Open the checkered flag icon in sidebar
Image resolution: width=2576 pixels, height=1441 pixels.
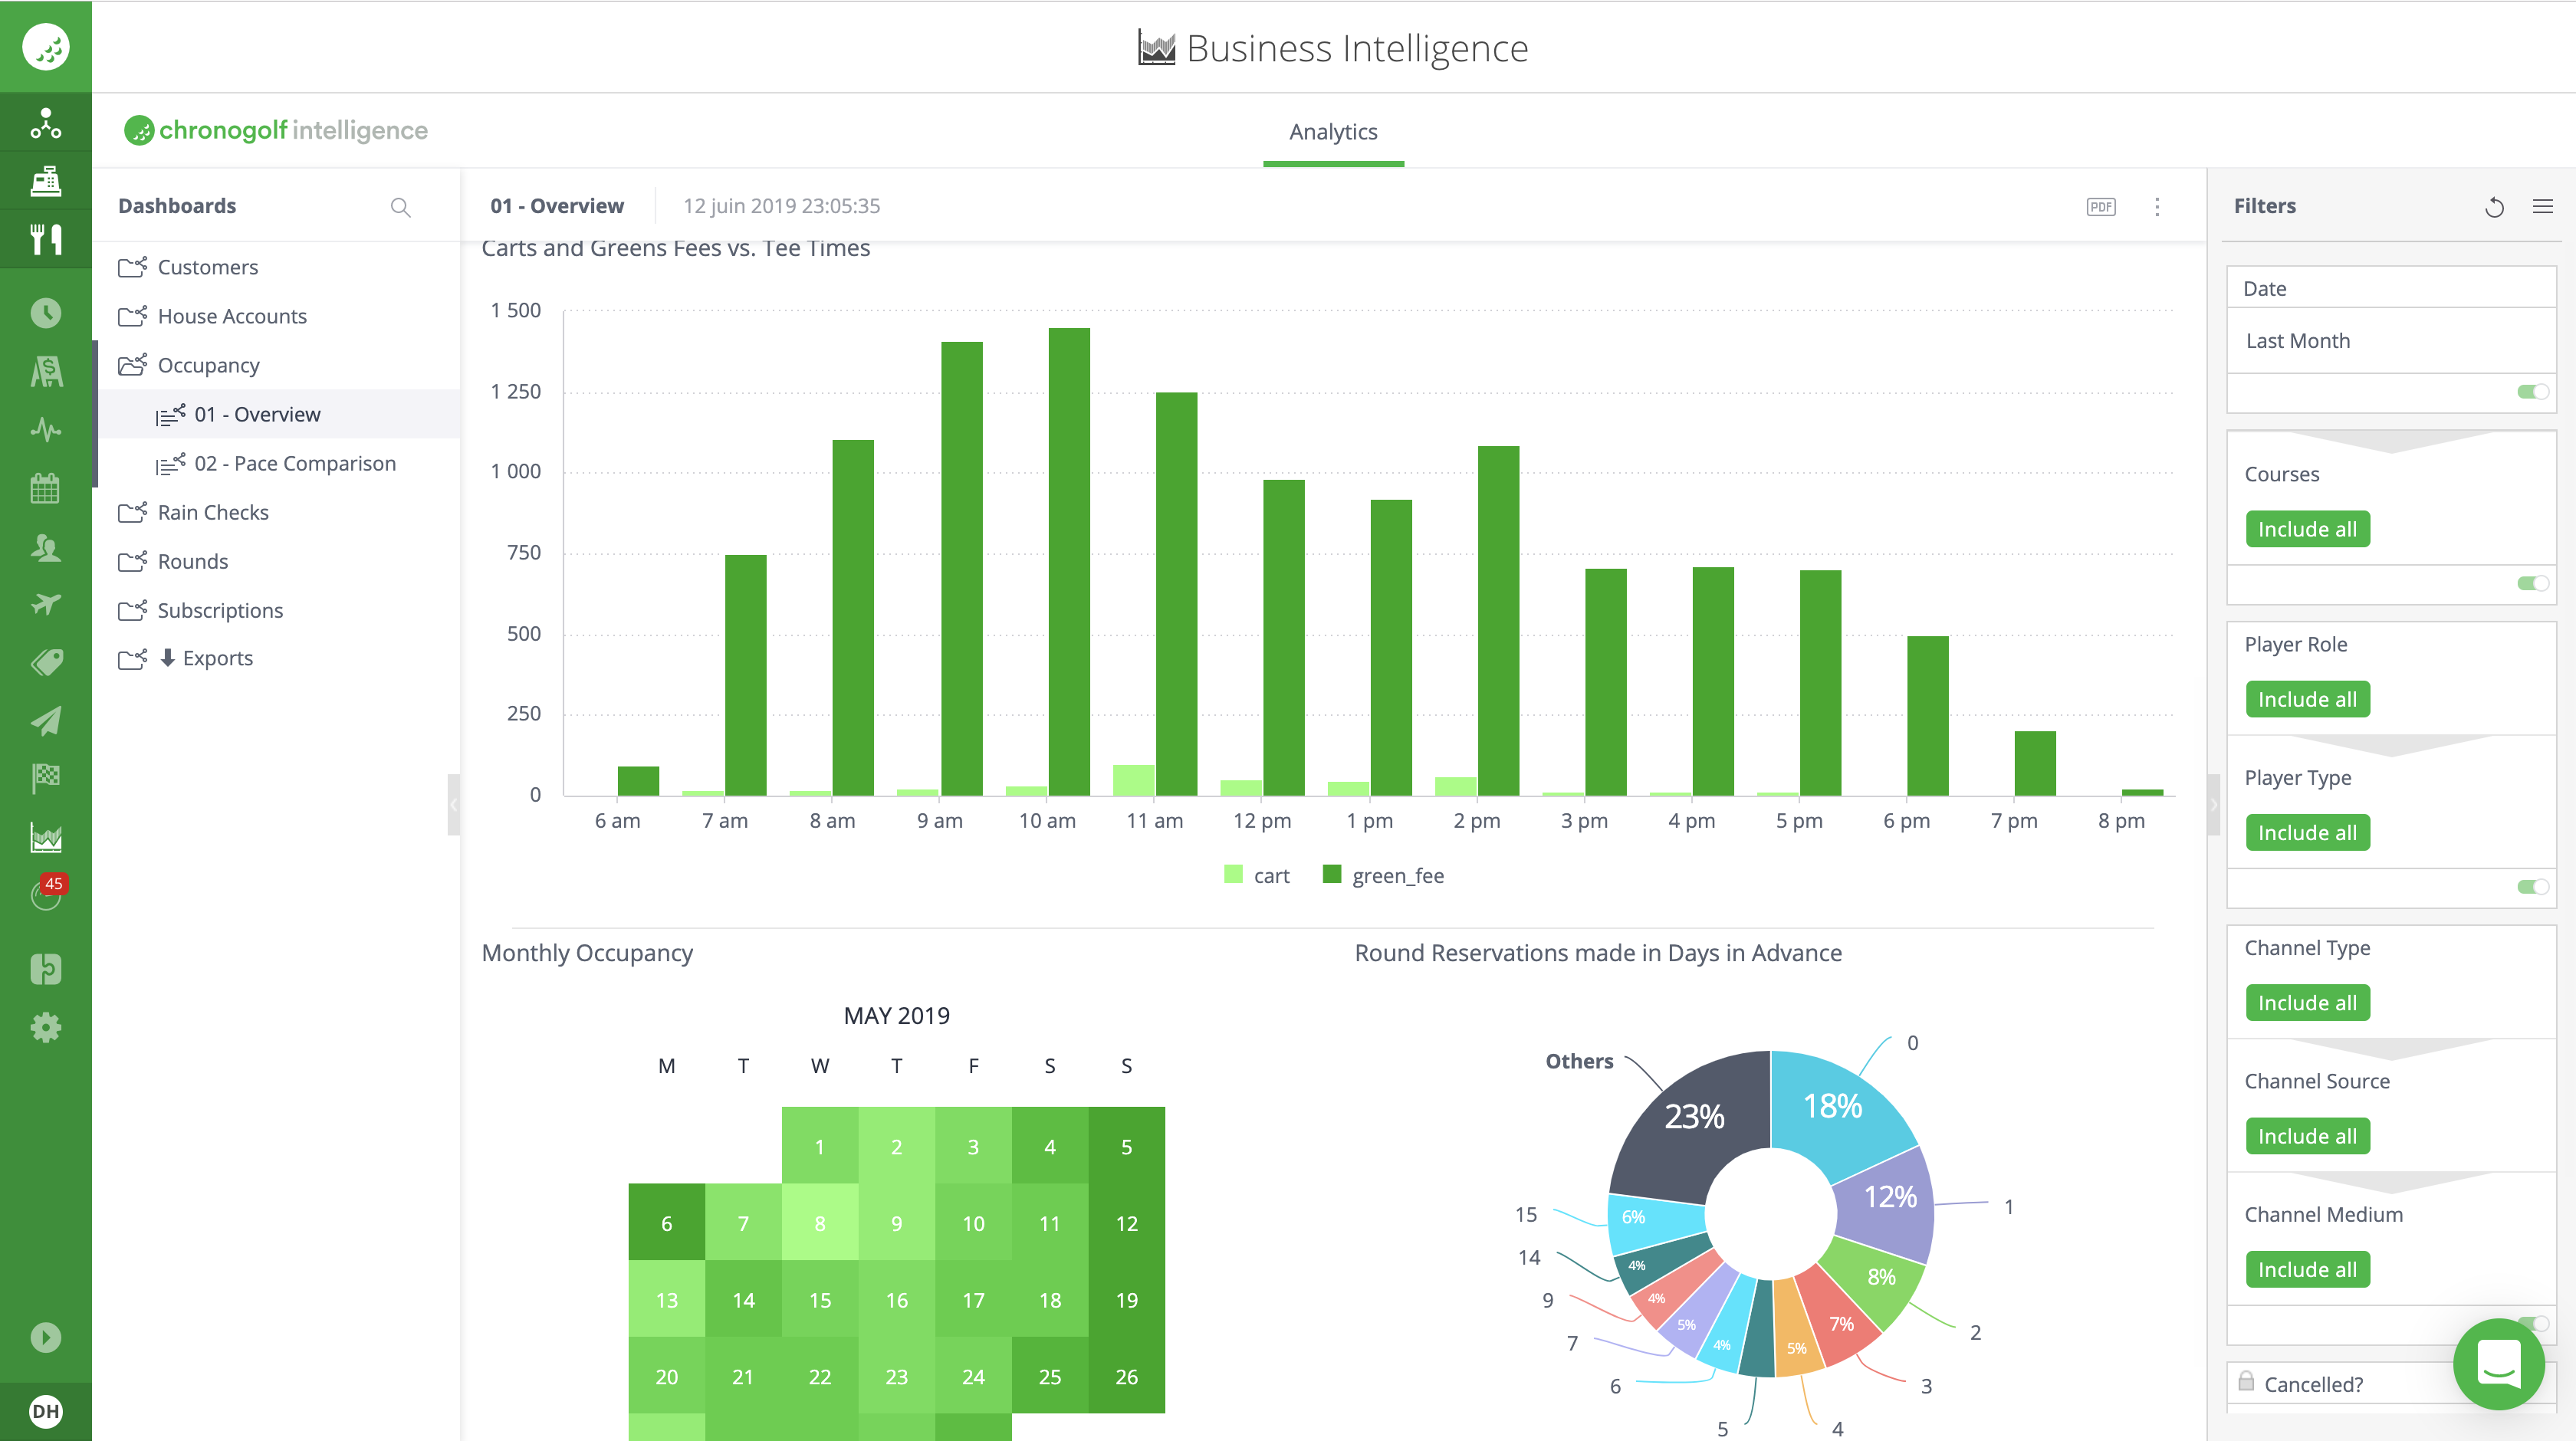[x=46, y=777]
